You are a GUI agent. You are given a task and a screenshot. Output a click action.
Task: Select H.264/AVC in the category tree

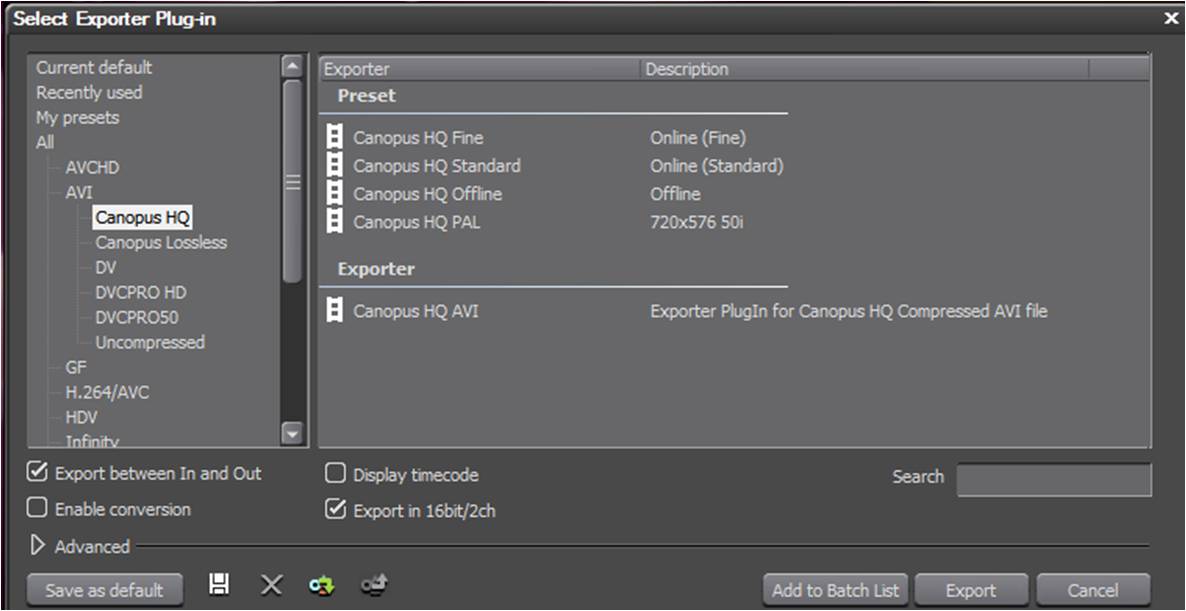pos(107,392)
